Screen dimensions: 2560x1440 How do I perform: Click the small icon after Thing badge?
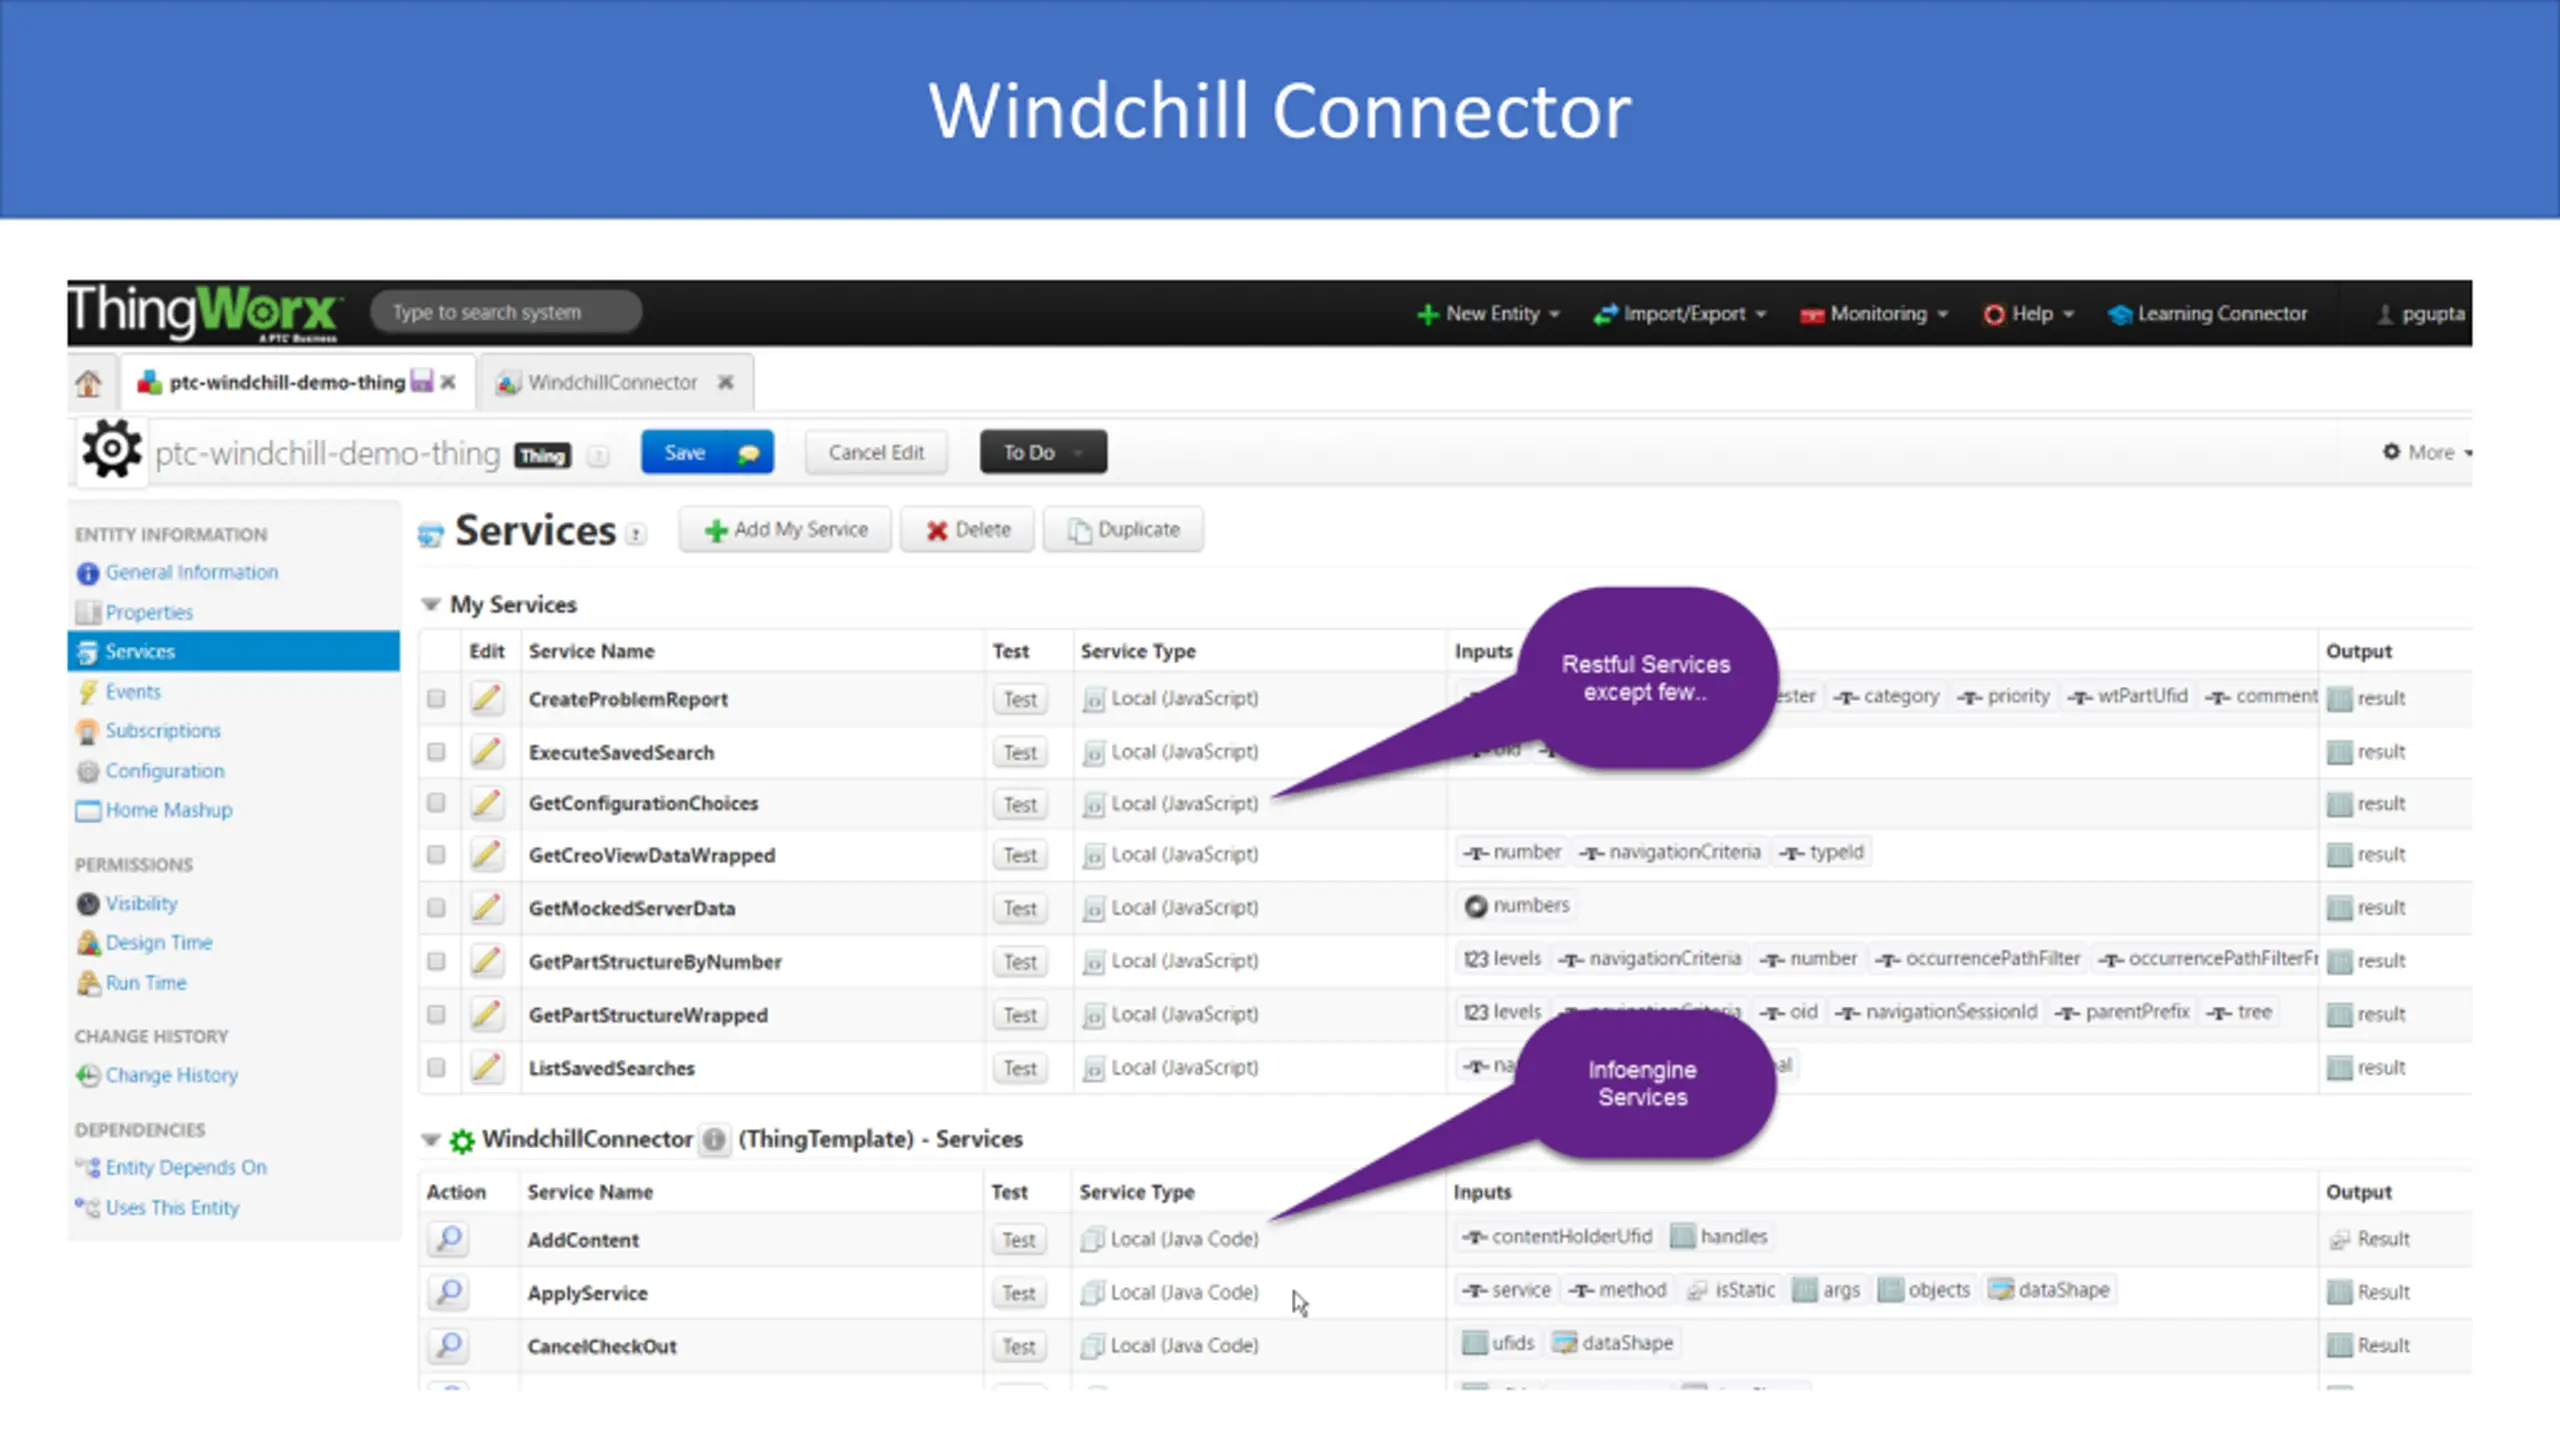pos(598,456)
